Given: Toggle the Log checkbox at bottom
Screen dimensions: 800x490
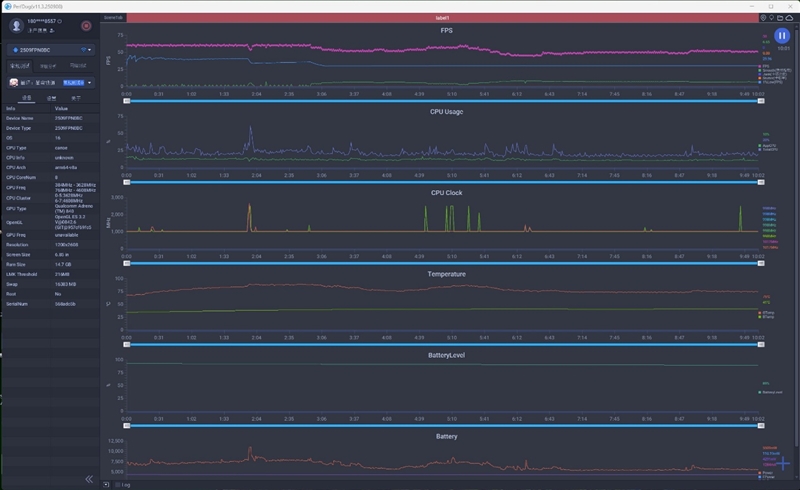Looking at the screenshot, I should [x=119, y=485].
